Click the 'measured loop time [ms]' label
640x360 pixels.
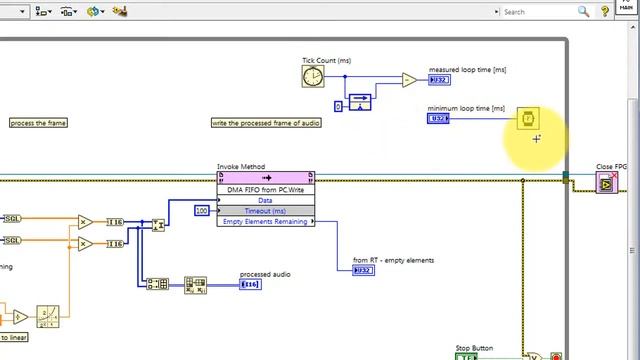467,70
